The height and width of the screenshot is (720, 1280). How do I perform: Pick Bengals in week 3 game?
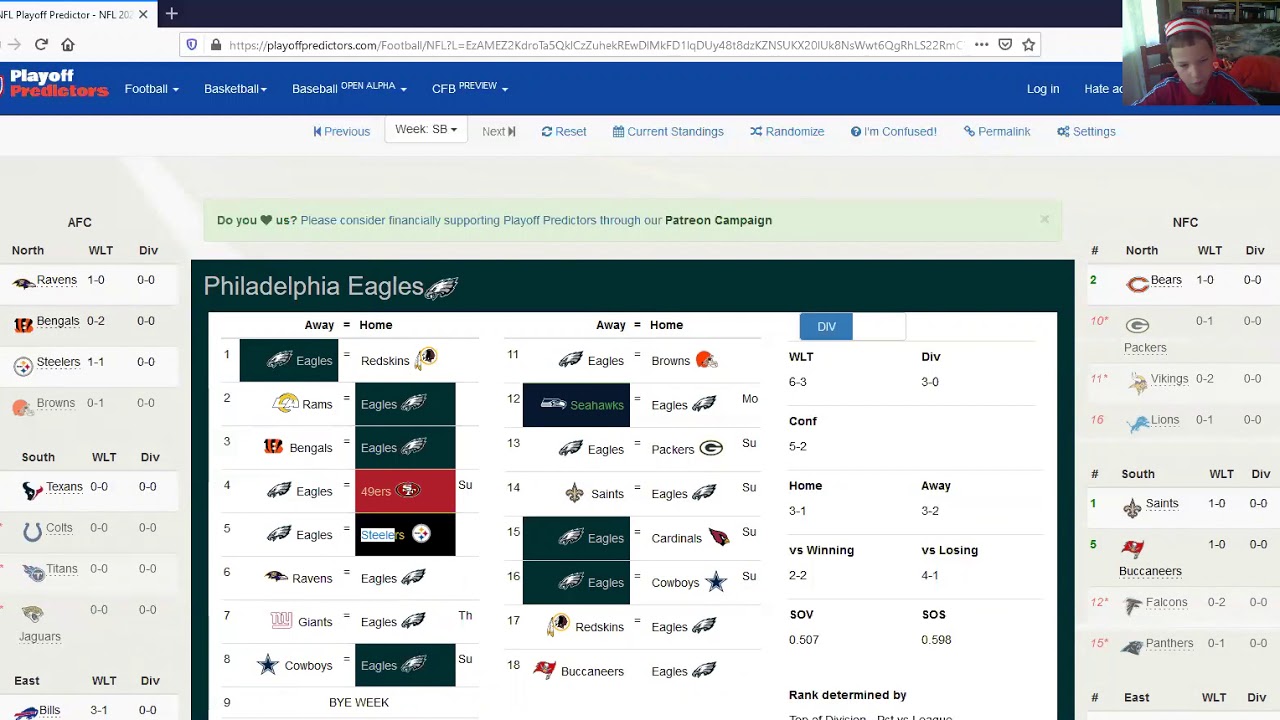pos(290,447)
